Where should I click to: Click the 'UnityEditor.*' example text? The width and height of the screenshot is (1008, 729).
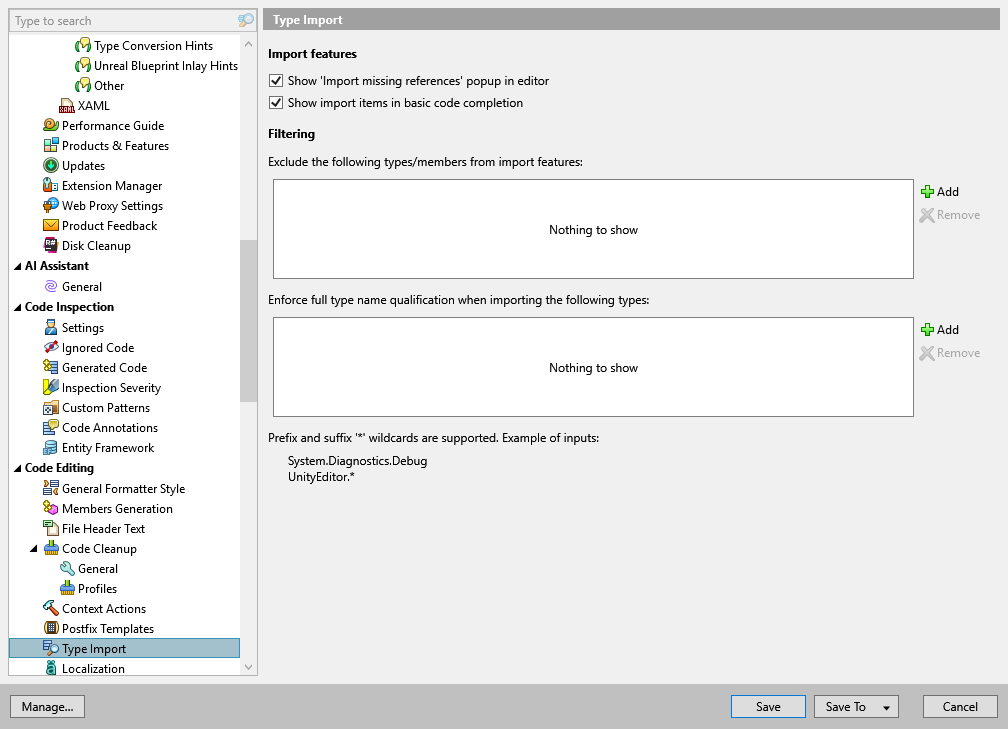point(321,477)
